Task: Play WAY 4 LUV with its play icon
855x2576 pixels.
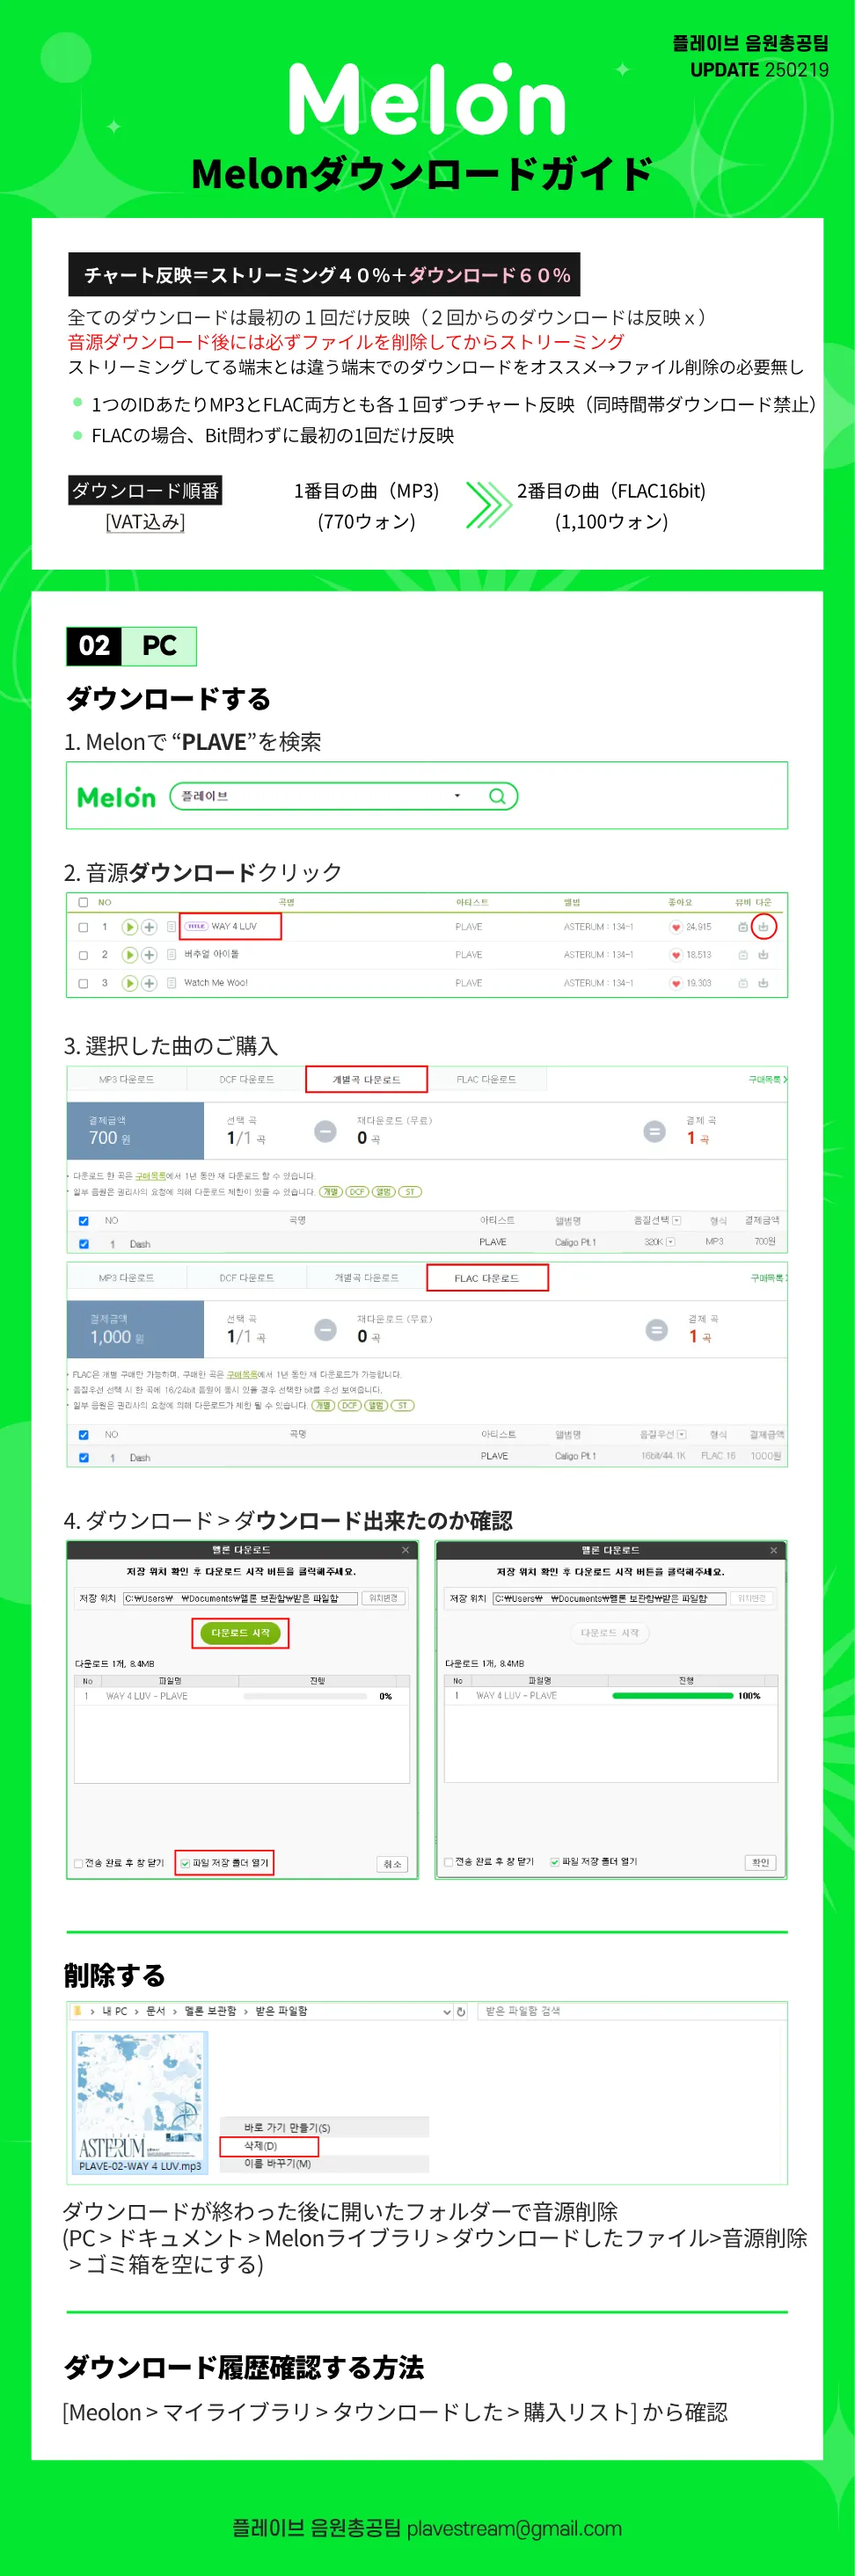Action: click(129, 927)
